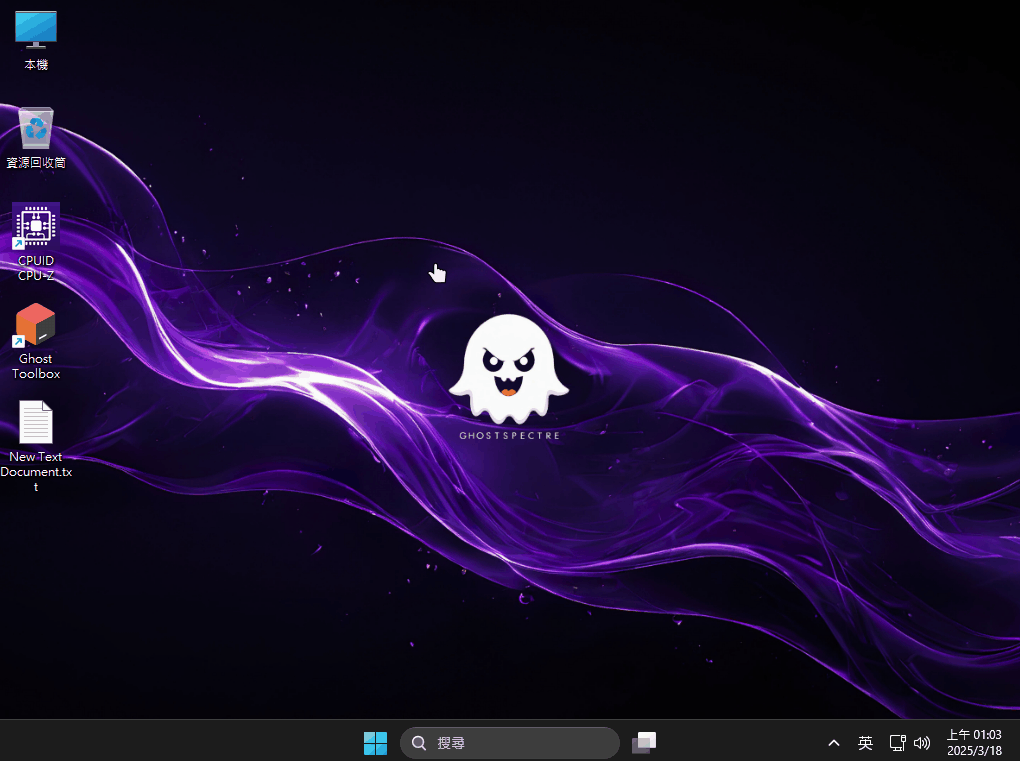Select the 資源回收筒 recycle bin icon
Image resolution: width=1020 pixels, height=761 pixels.
tap(36, 138)
